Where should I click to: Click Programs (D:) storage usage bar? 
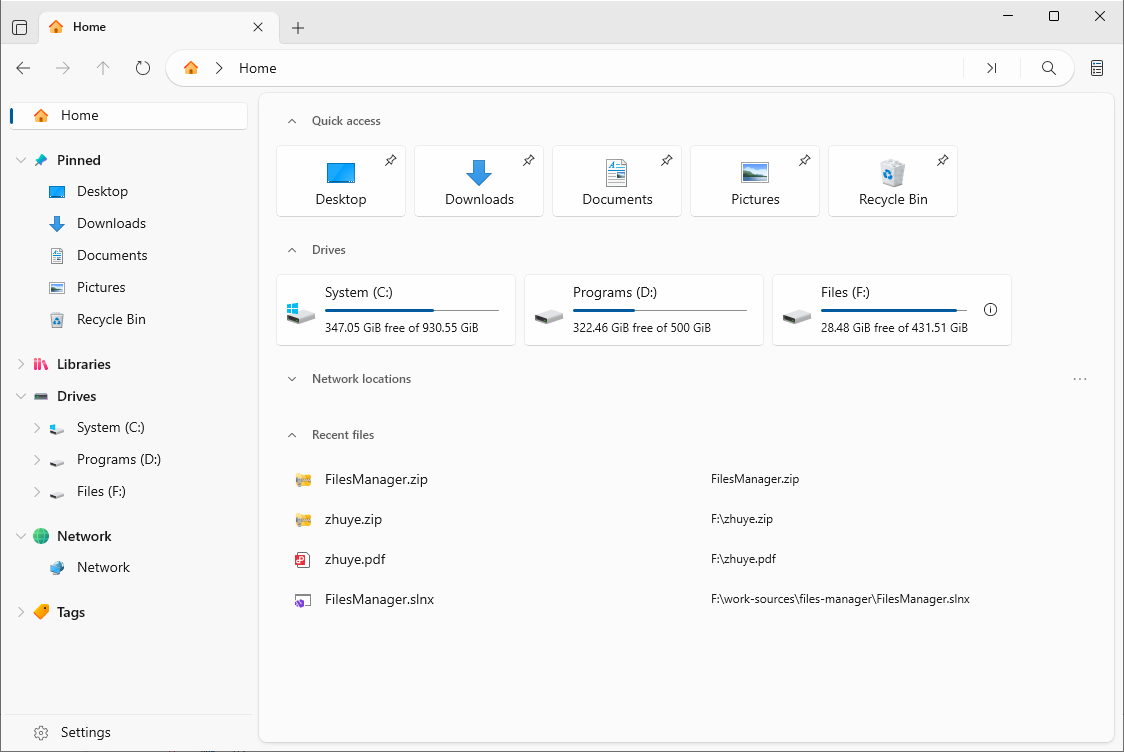tap(659, 310)
